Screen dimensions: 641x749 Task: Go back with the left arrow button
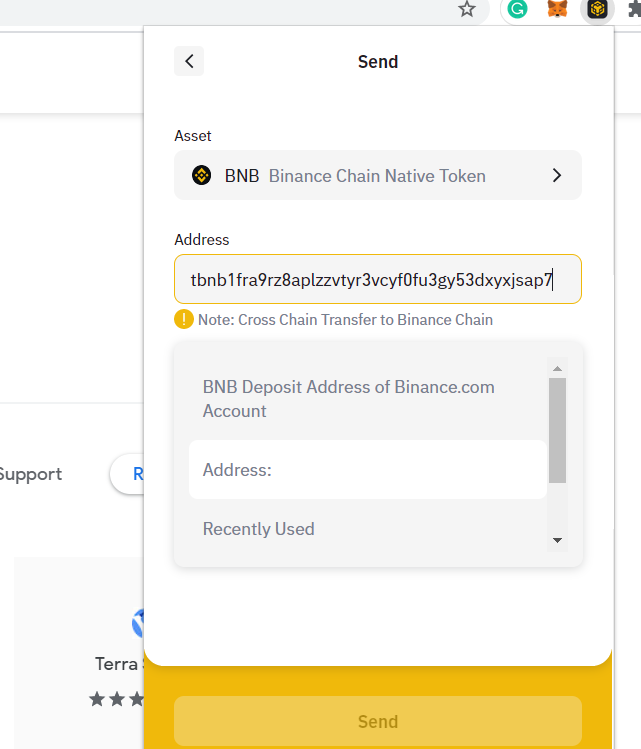coord(189,61)
